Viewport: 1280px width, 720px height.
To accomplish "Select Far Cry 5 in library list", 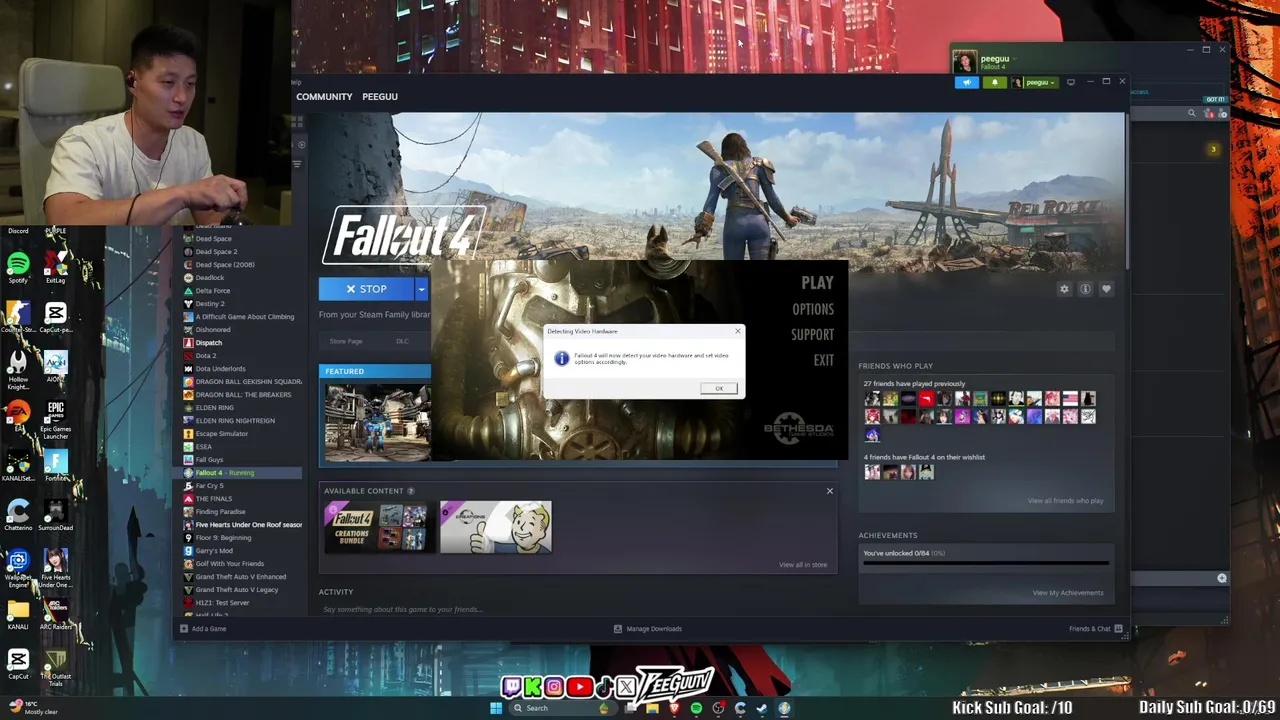I will click(209, 486).
